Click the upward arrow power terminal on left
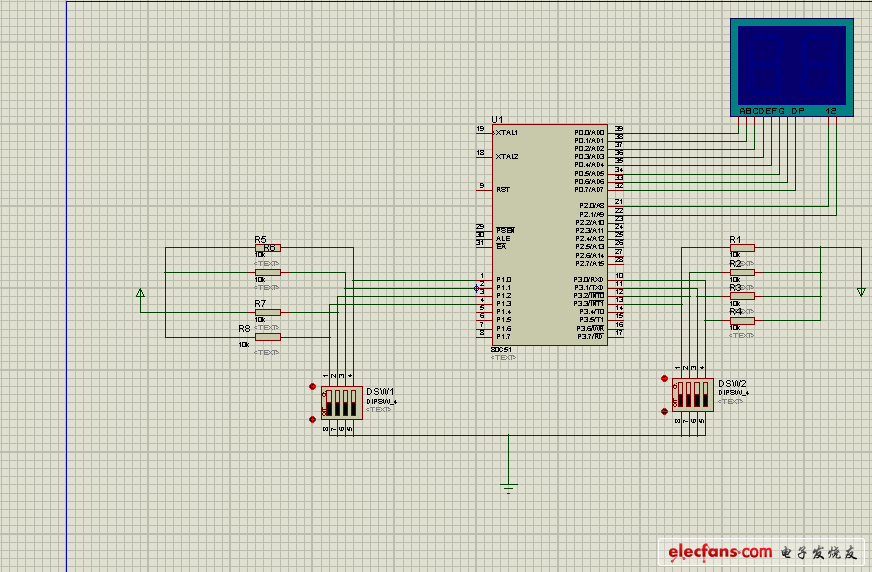Screen dimensions: 872x572 tap(140, 293)
